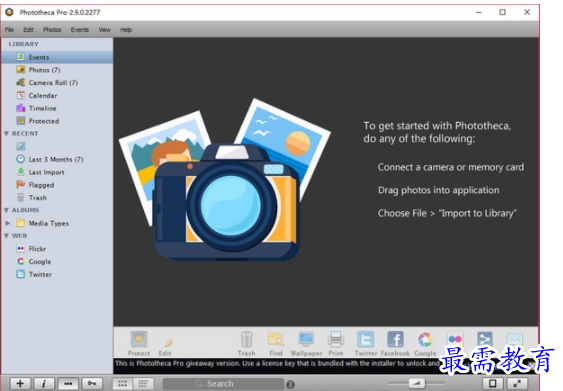Image resolution: width=563 pixels, height=391 pixels.
Task: Open the Events menu
Action: pos(79,30)
